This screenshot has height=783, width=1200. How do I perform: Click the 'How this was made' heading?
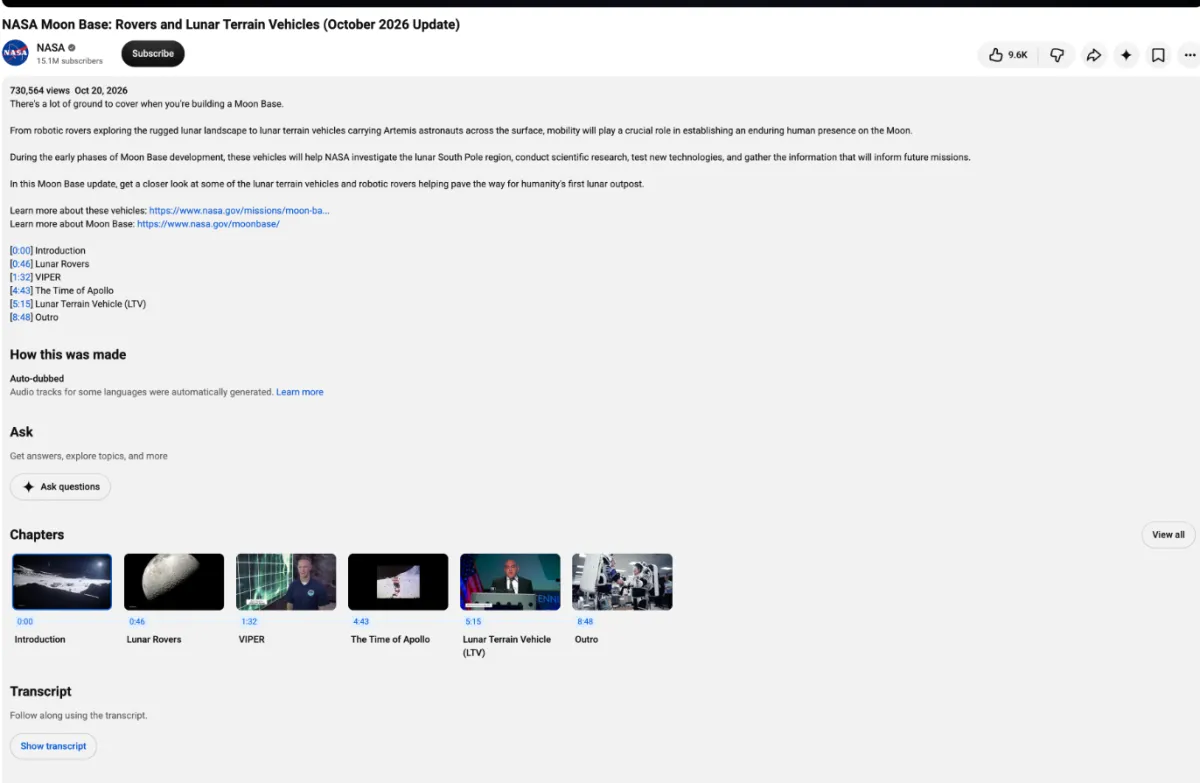[68, 355]
